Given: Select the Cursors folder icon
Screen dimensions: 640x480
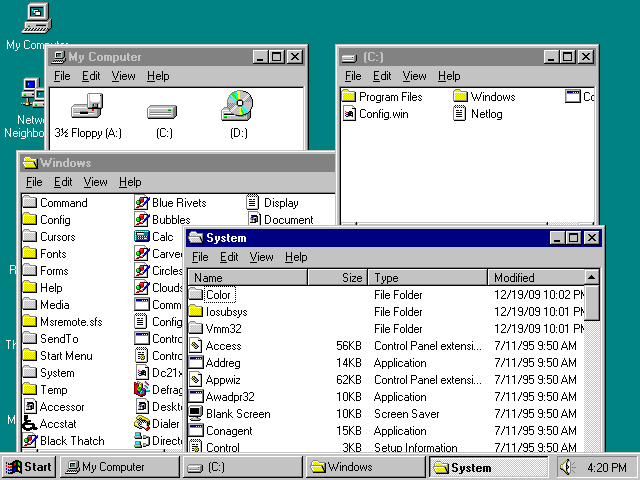Looking at the screenshot, I should point(30,236).
